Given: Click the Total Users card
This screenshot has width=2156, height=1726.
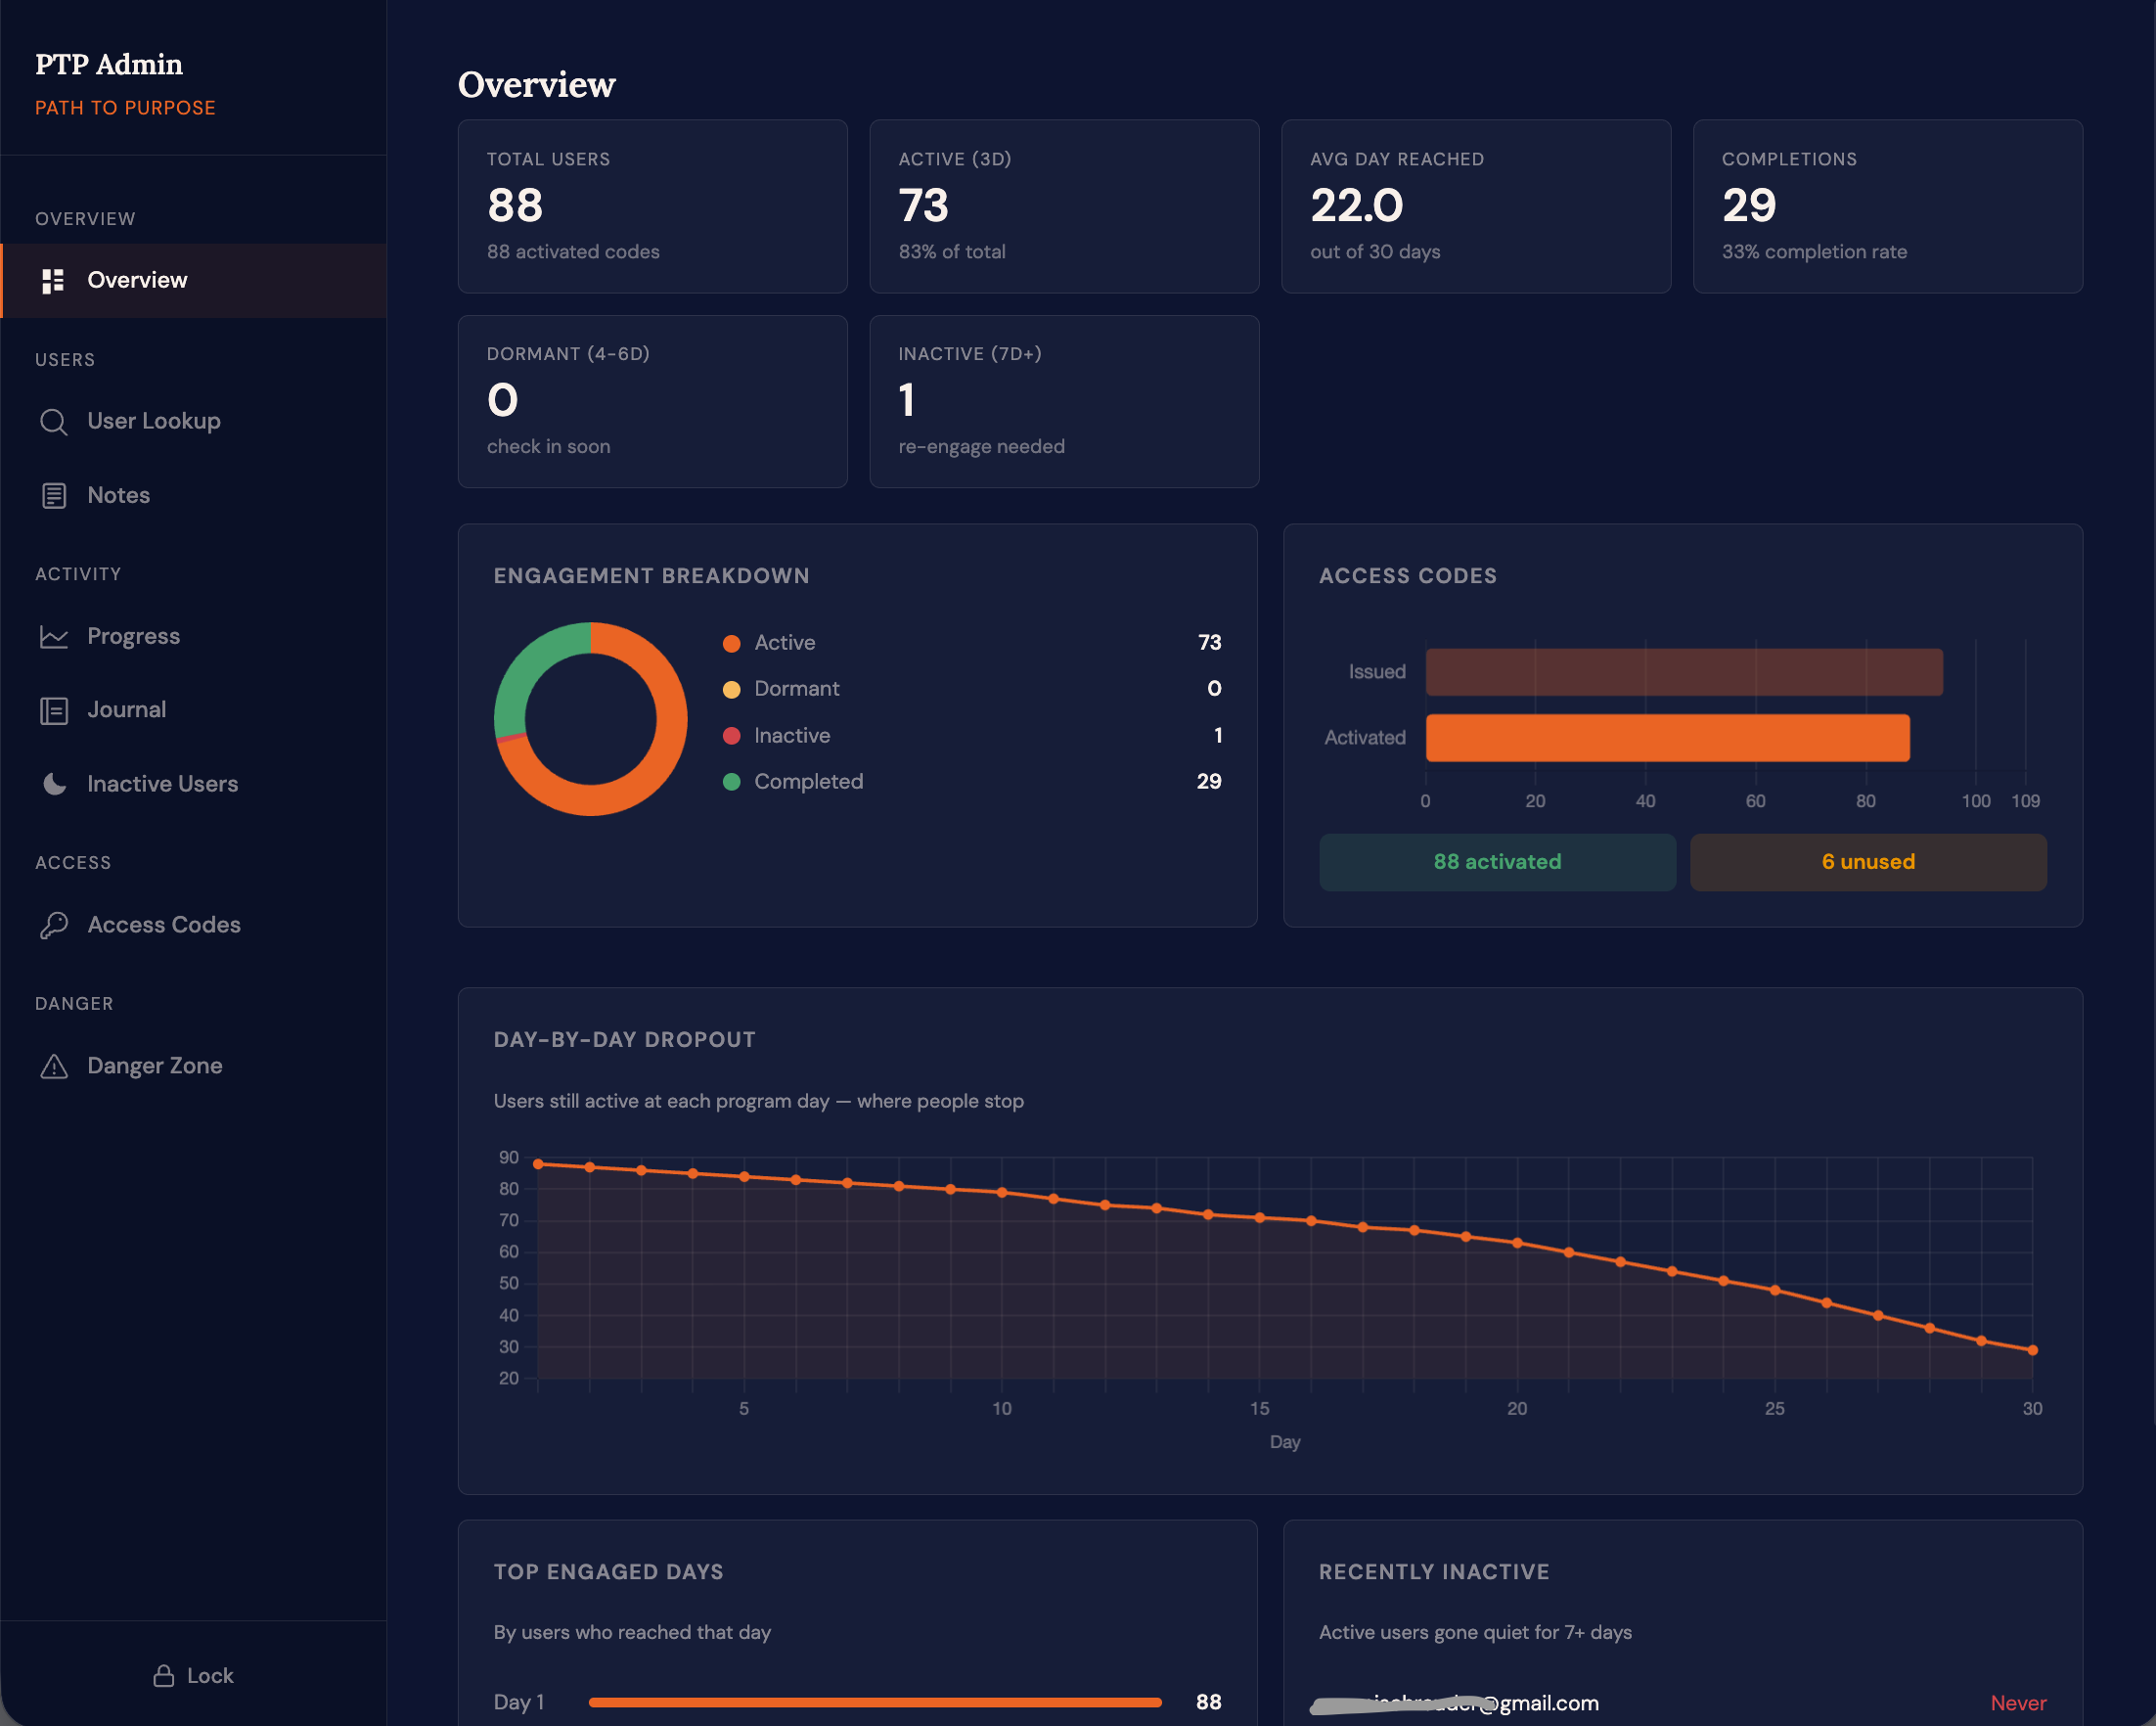Looking at the screenshot, I should coord(652,207).
